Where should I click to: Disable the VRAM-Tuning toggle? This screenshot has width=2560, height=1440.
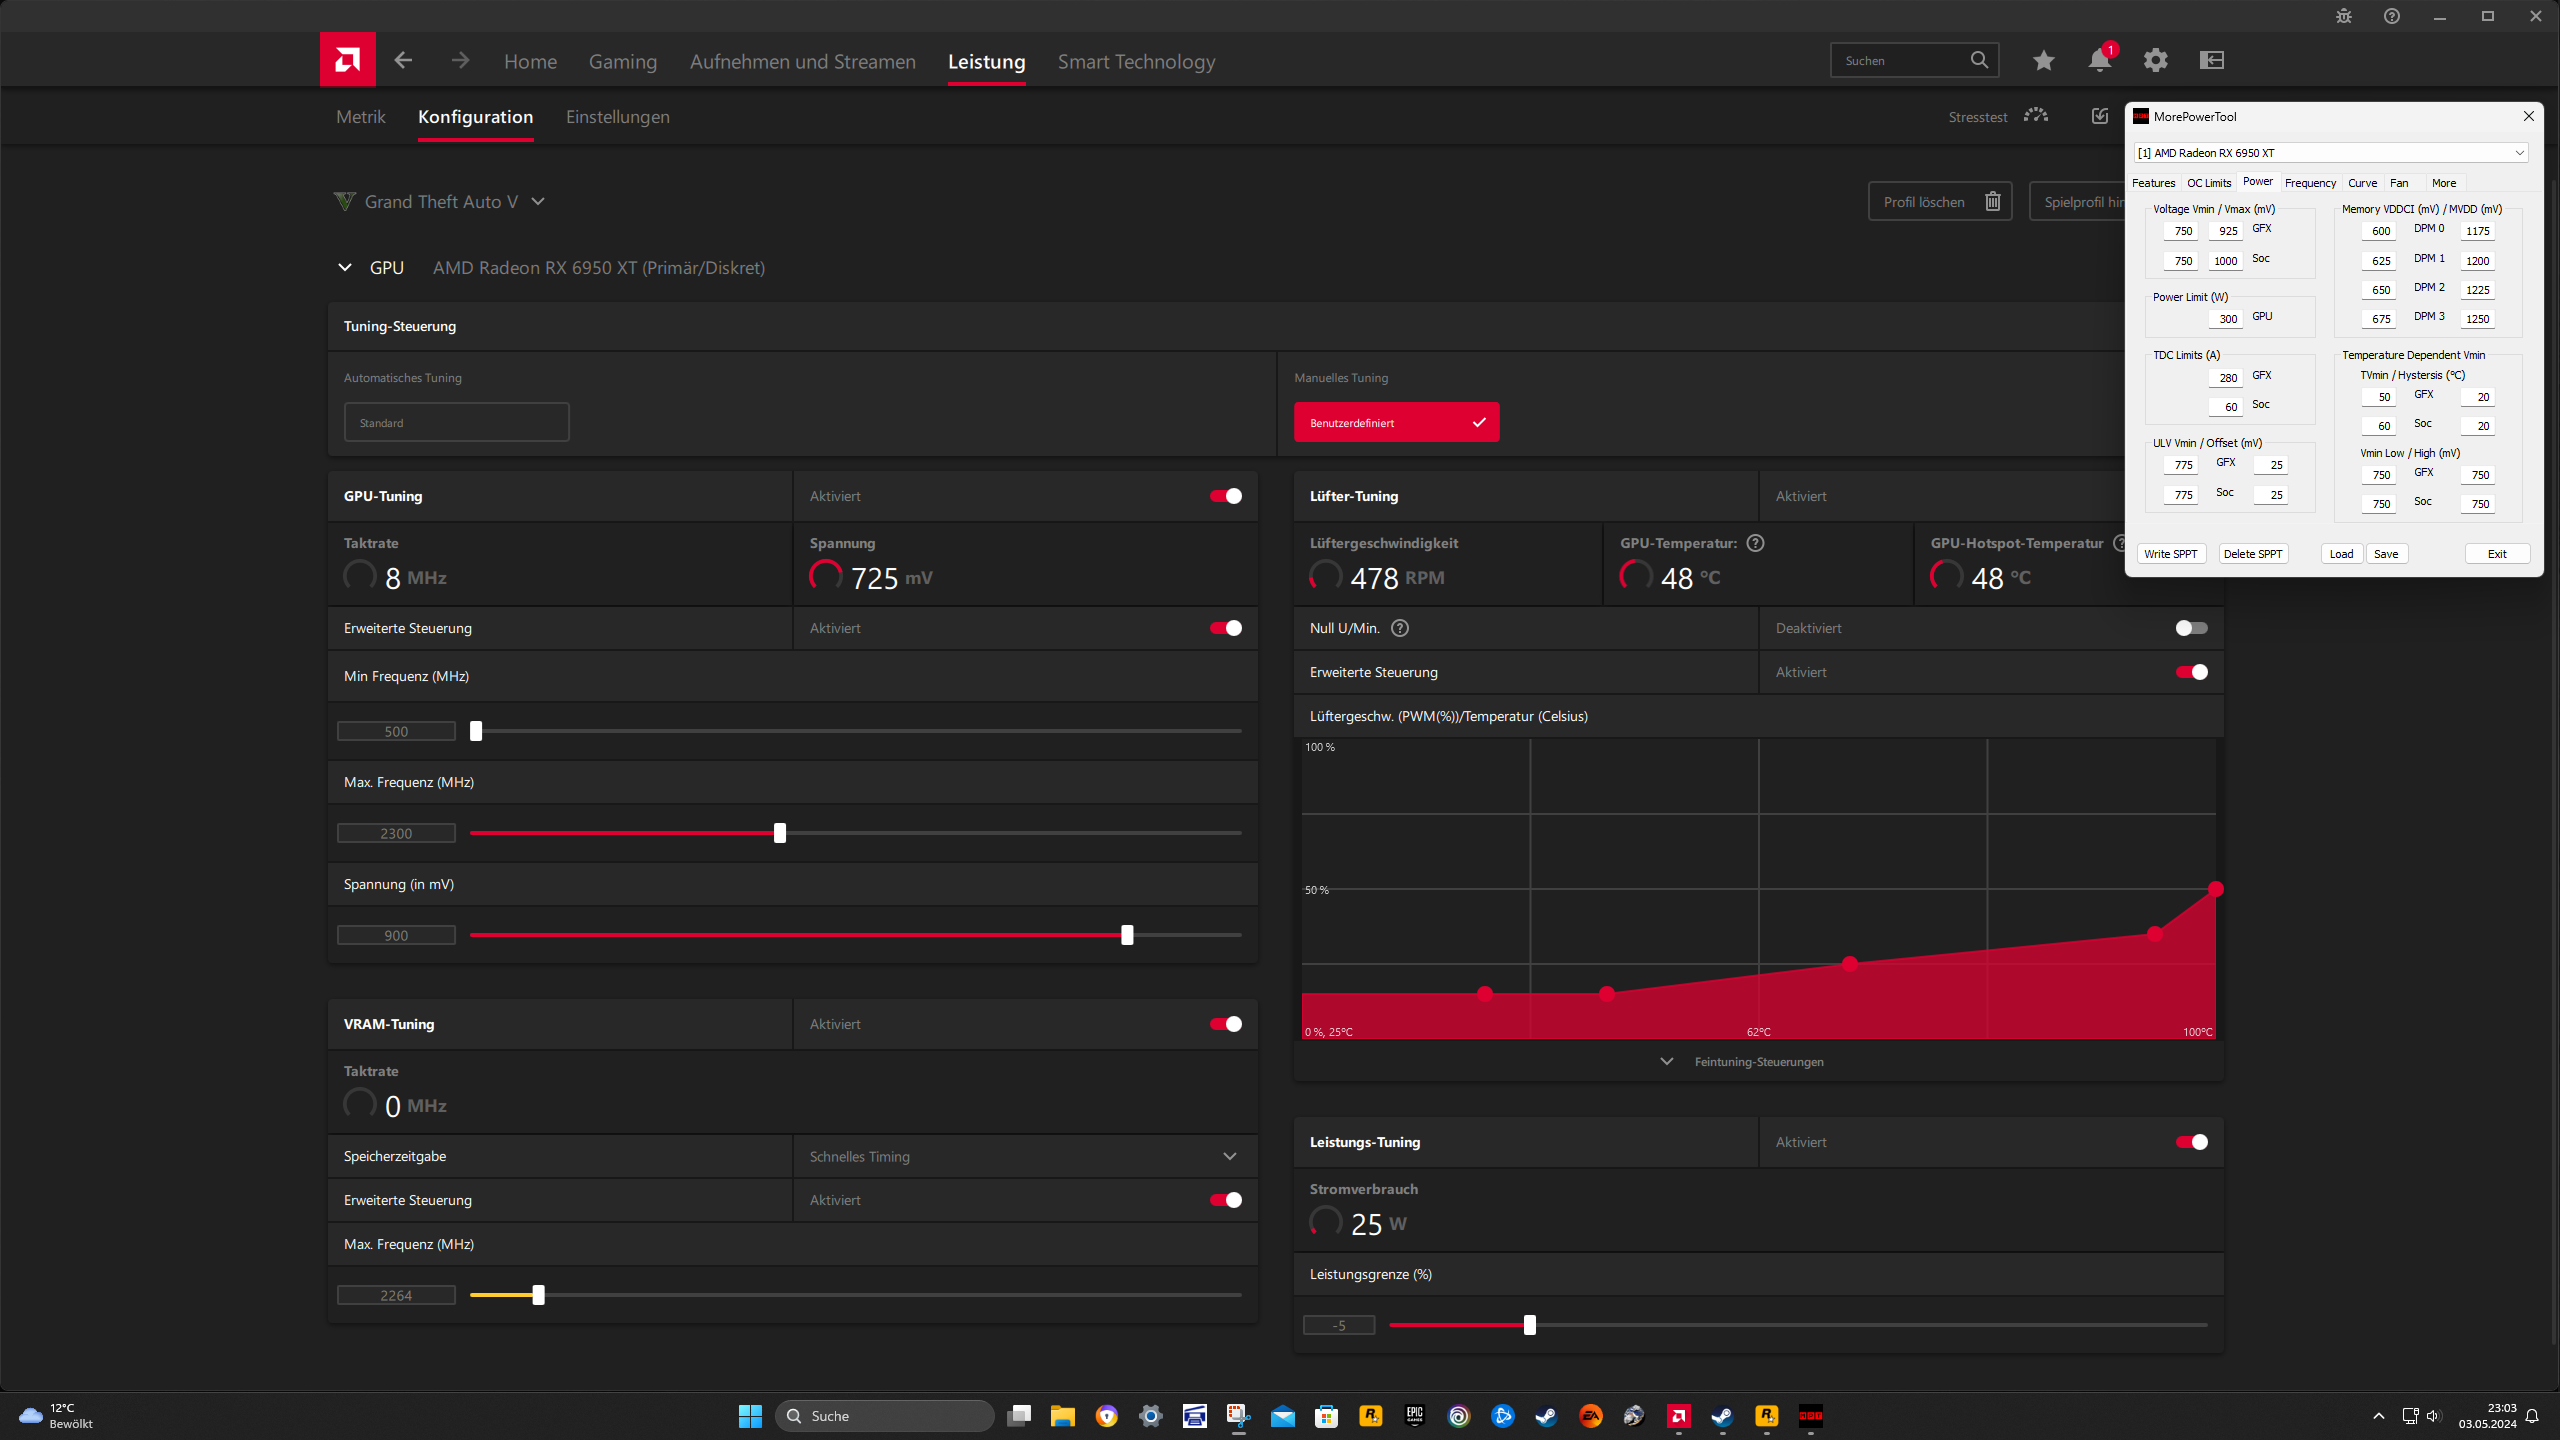click(x=1226, y=1024)
